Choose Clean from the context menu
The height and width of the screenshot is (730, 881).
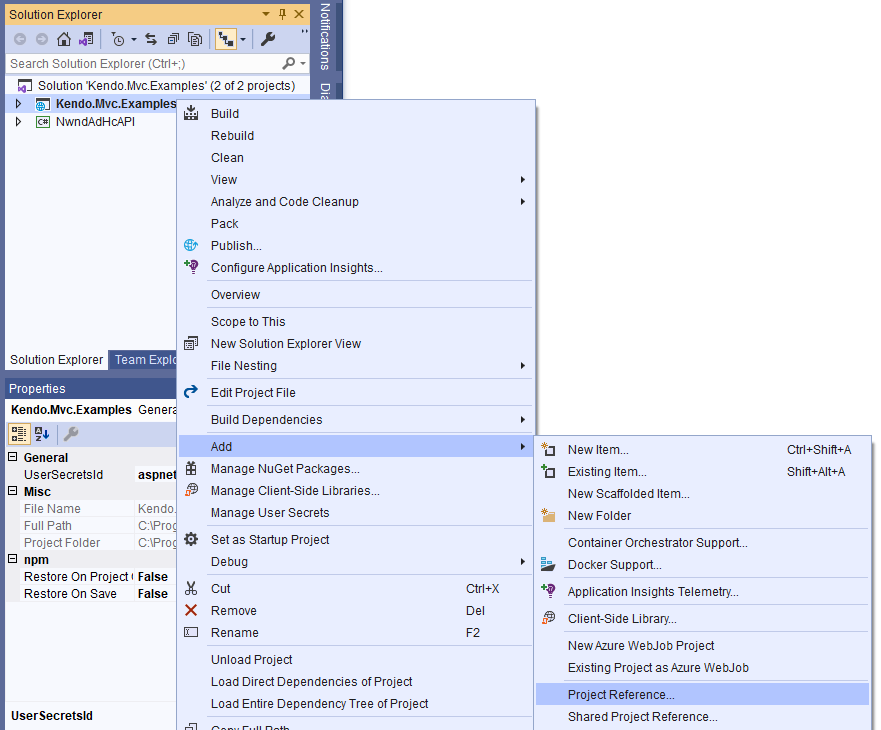pos(356,157)
